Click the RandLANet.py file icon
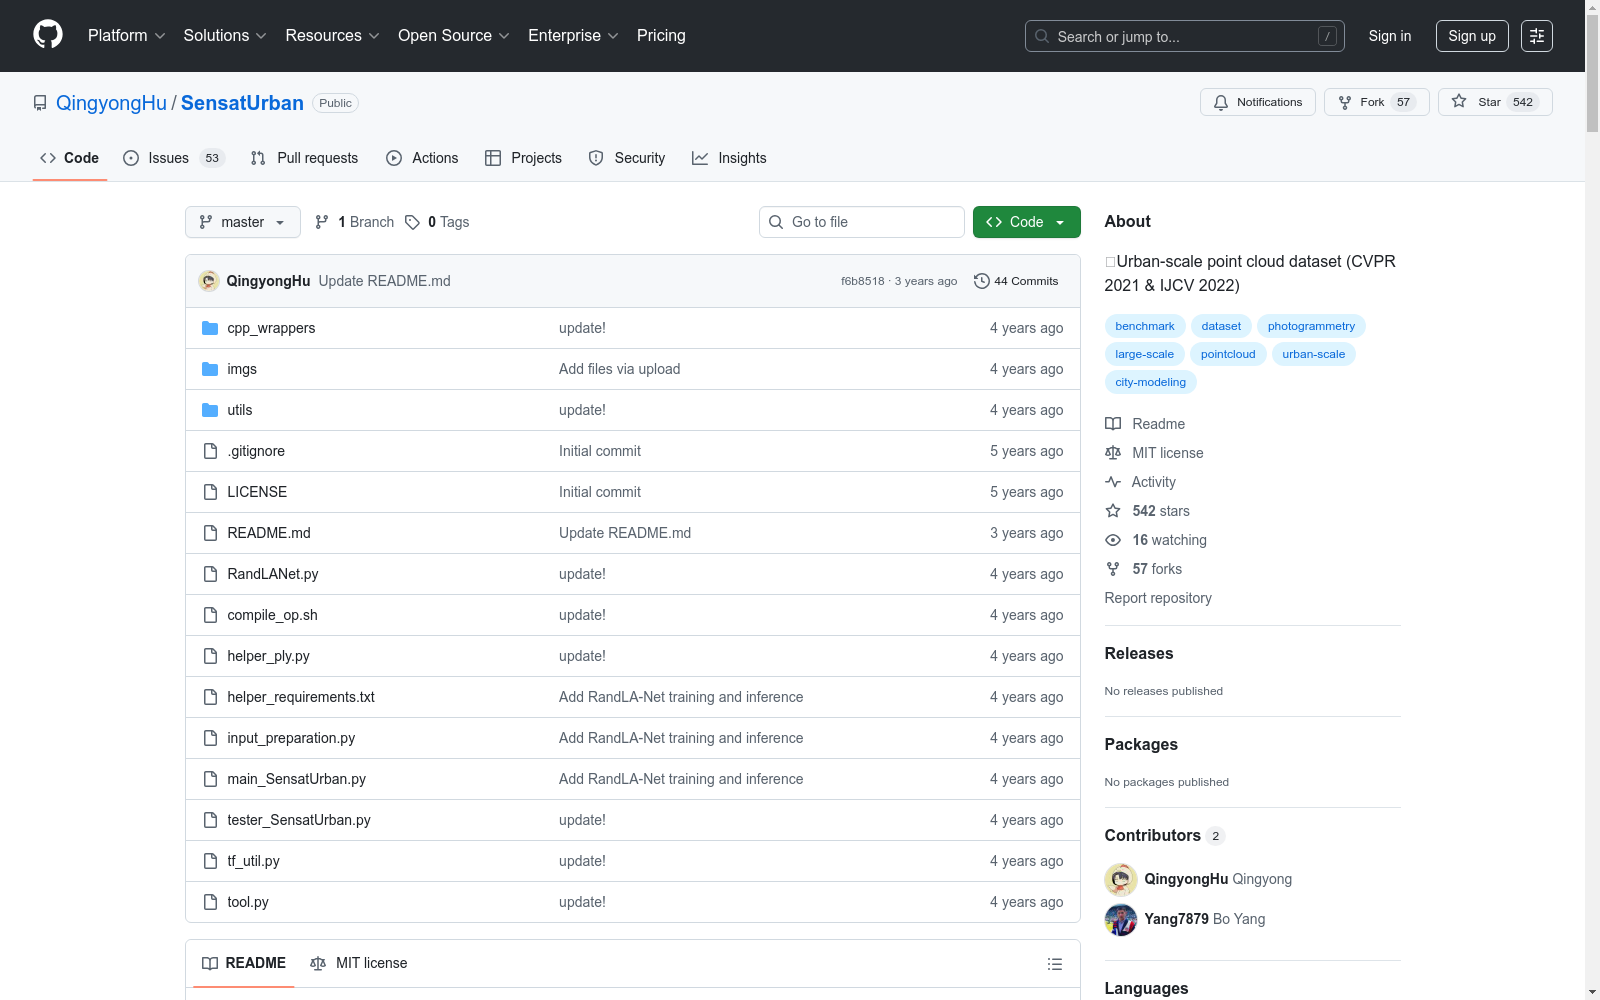1600x1000 pixels. point(210,574)
